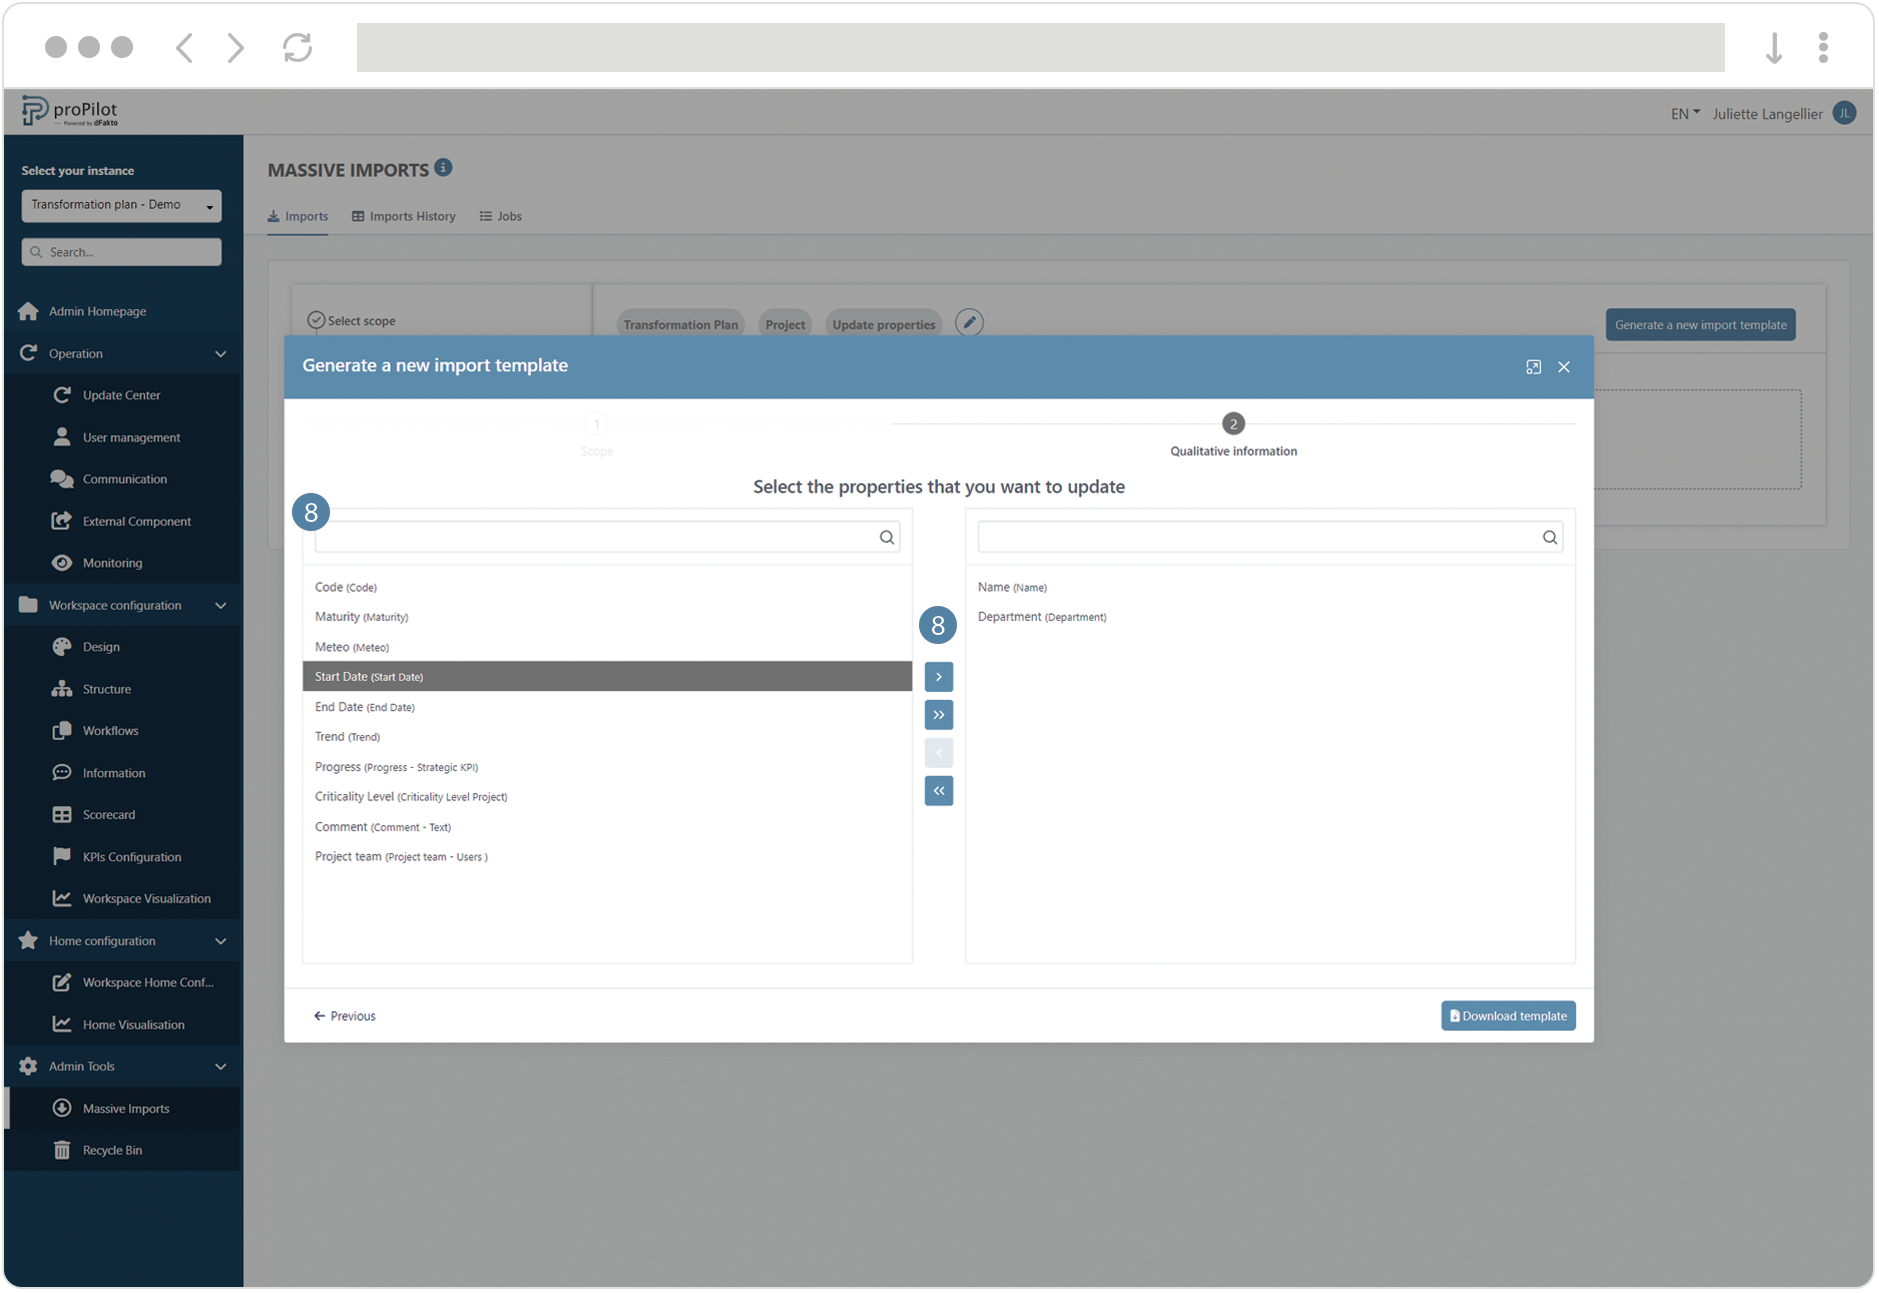Screen dimensions: 1879x1293
Task: Click the move all properties right button
Action: click(938, 715)
